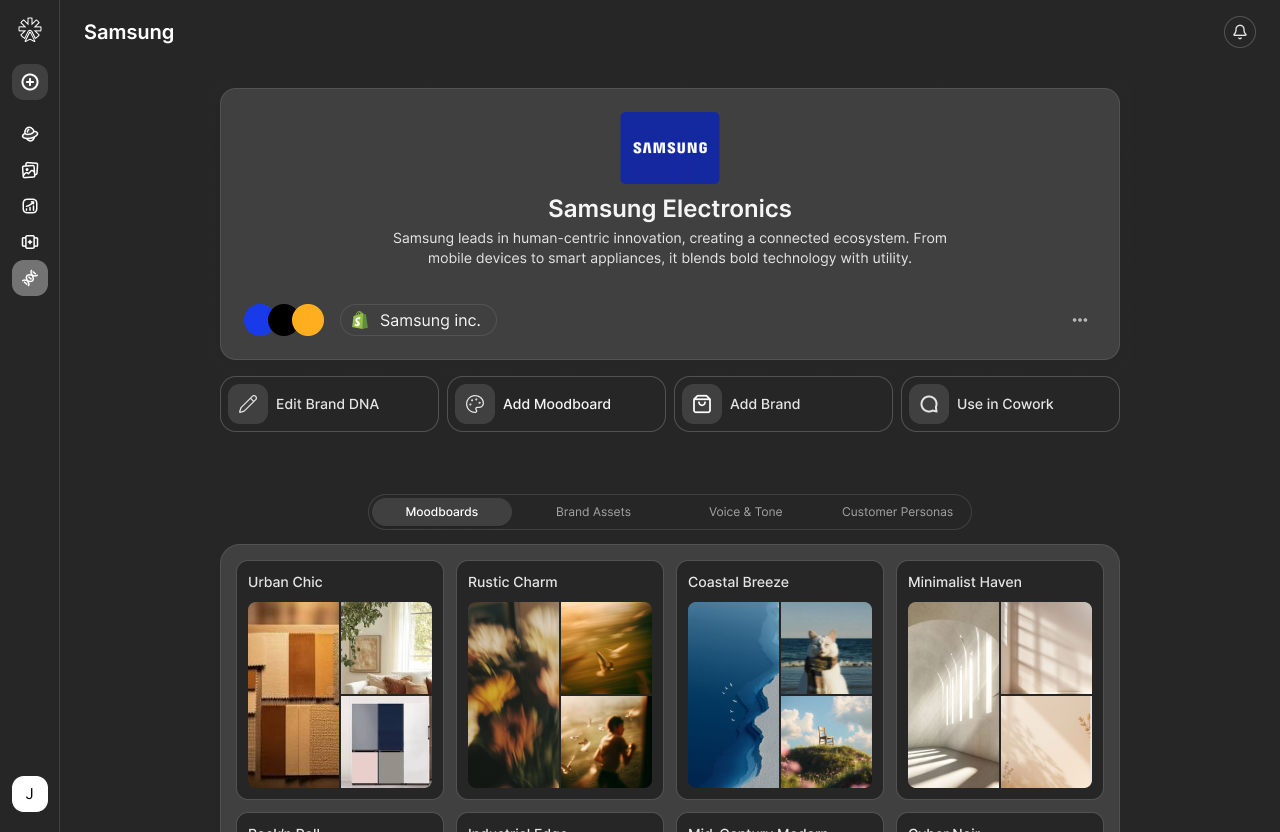
Task: Select the Brand DNA helix icon in the sidebar
Action: [x=30, y=278]
